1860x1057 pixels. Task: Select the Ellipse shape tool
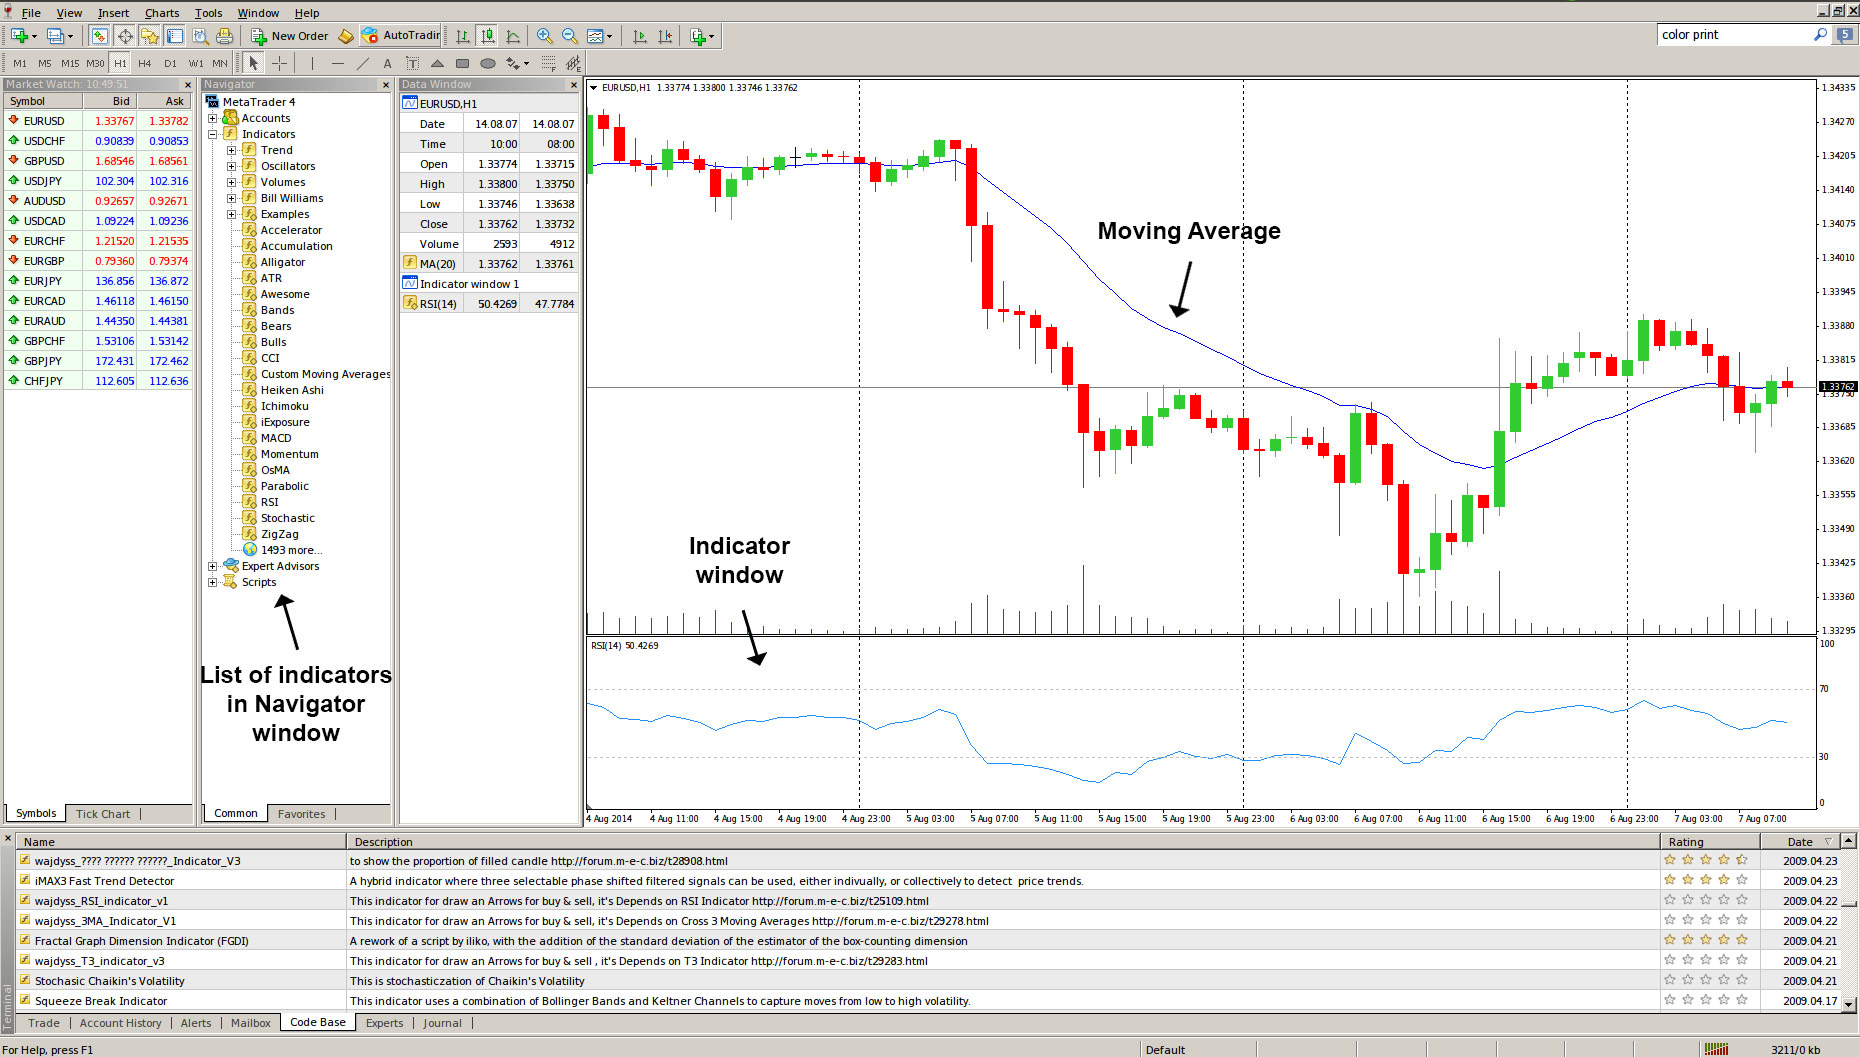(487, 63)
